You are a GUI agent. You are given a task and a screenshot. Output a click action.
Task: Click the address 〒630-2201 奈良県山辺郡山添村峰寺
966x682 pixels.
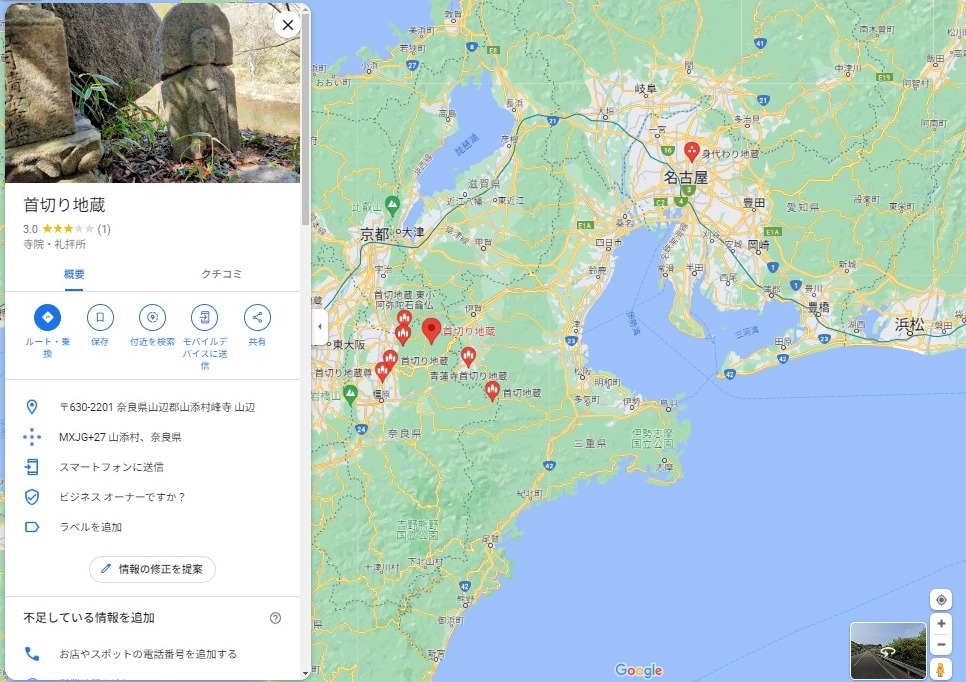157,407
